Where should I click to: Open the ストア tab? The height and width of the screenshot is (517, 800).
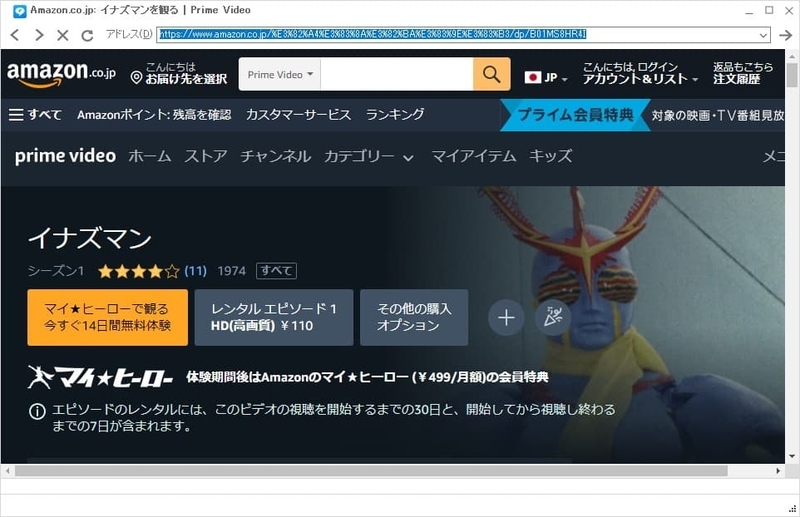click(206, 156)
